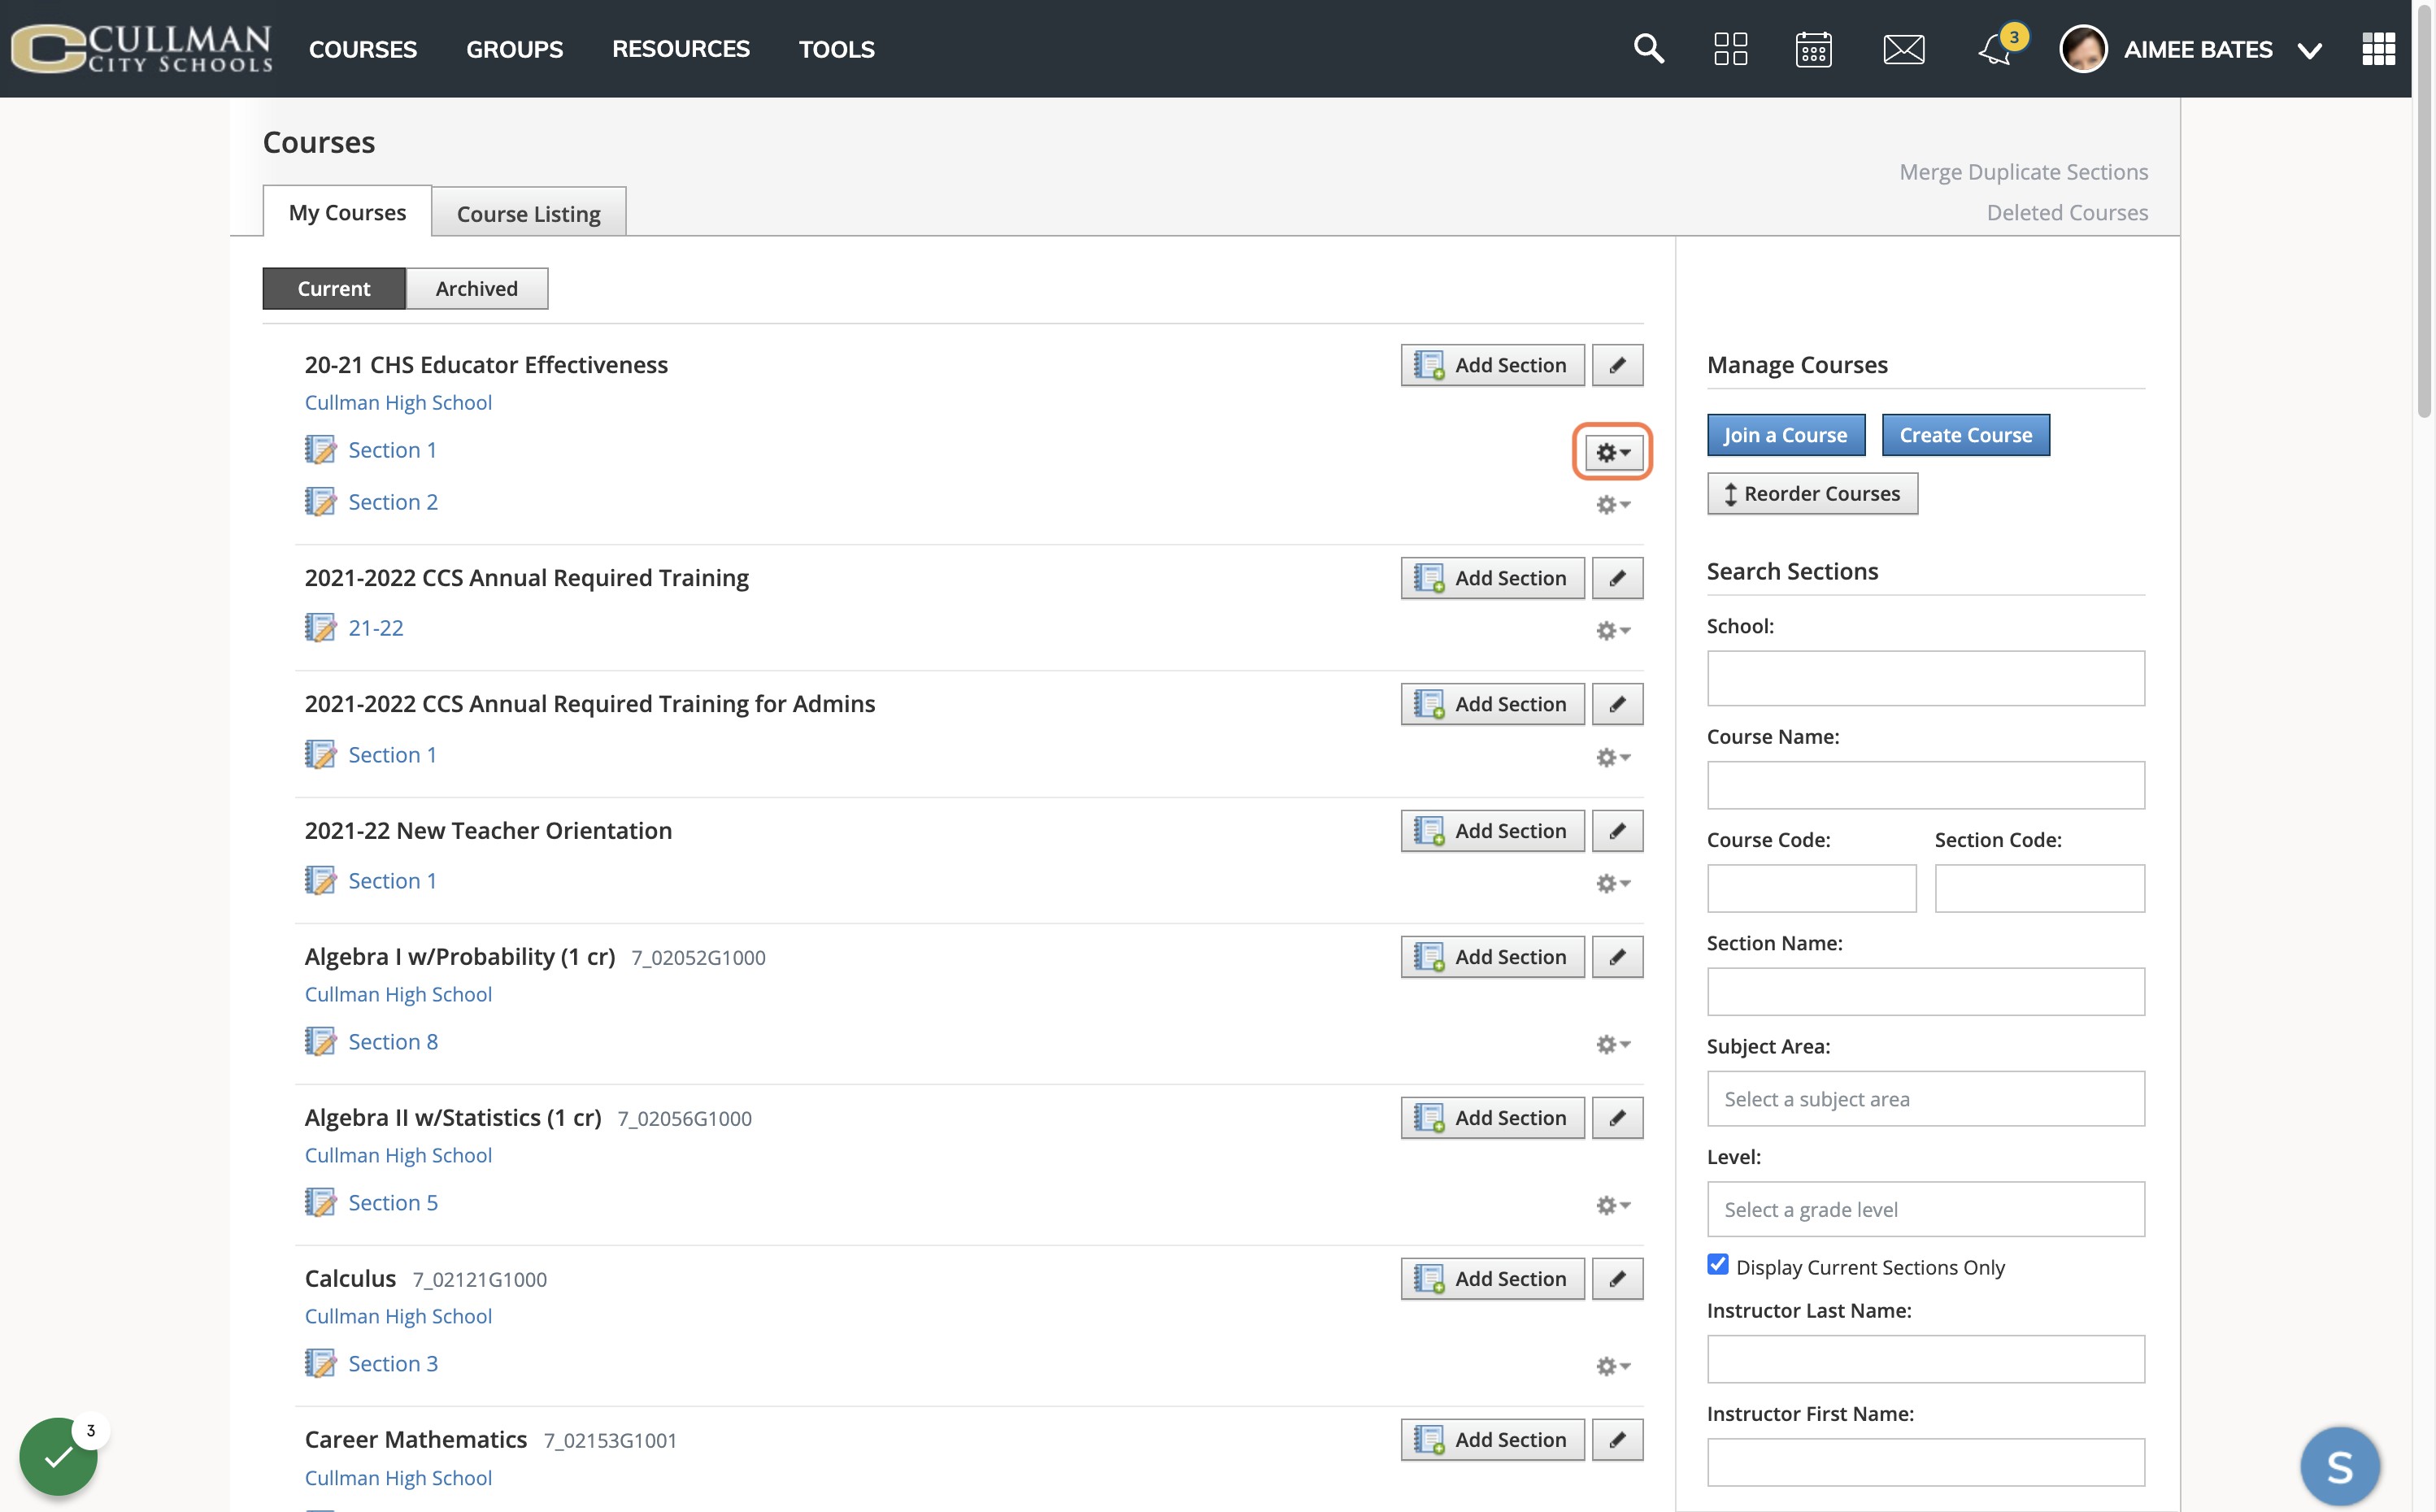Expand the Aimee Bates account chevron
This screenshot has height=1512, width=2436.
(2309, 50)
